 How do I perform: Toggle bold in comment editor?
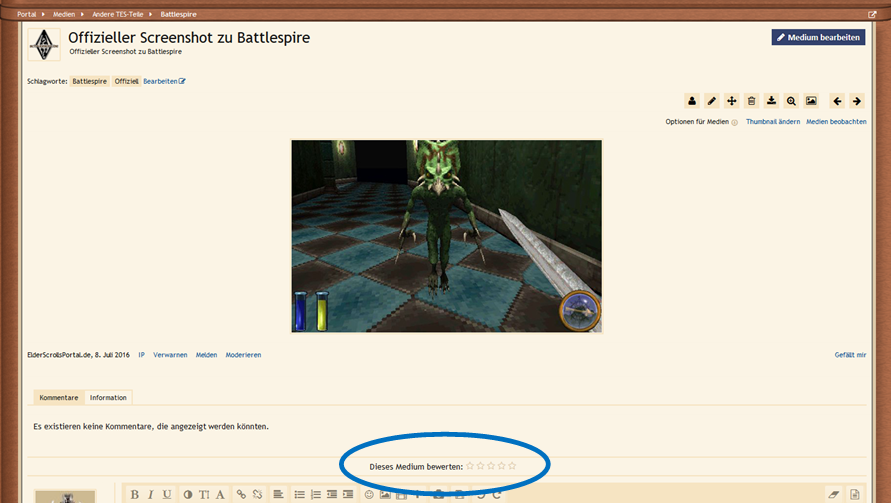pos(135,494)
